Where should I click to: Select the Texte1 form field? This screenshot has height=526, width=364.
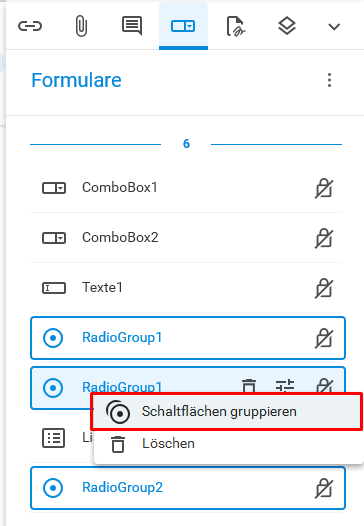pyautogui.click(x=186, y=287)
